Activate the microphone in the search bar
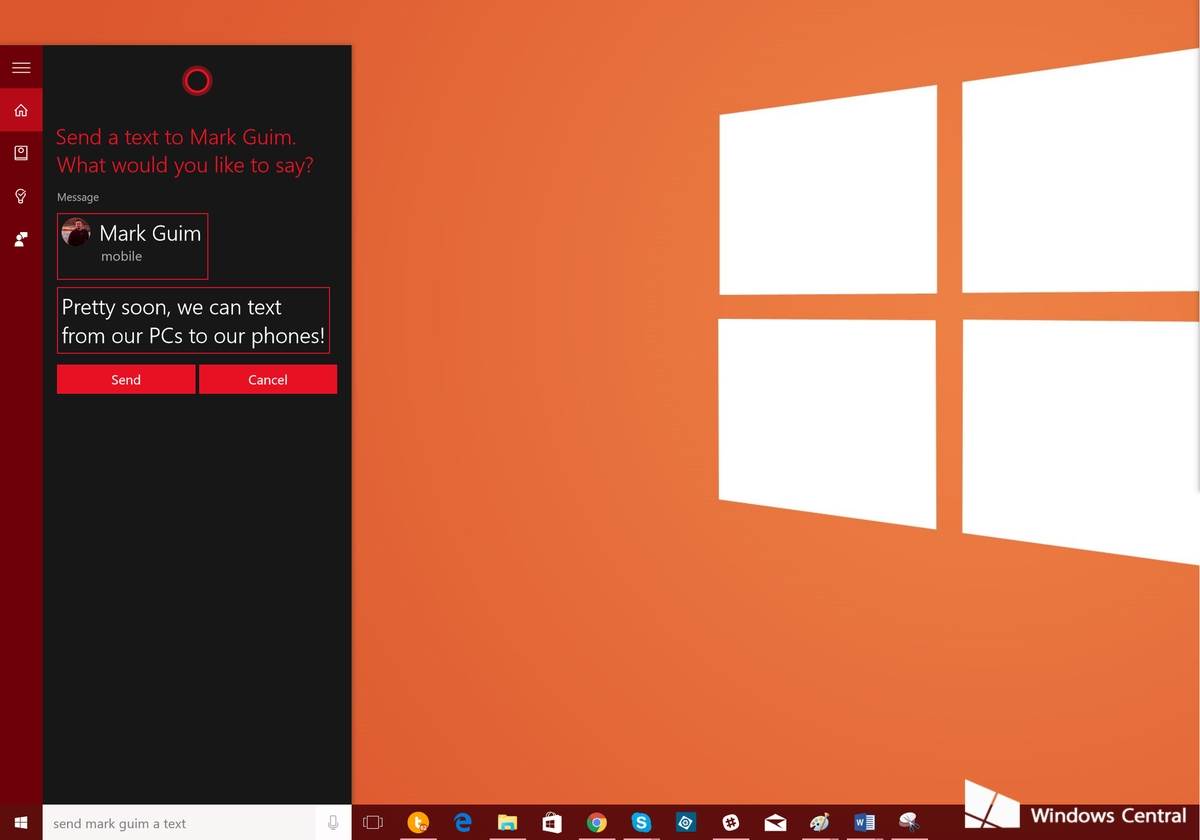Image resolution: width=1200 pixels, height=840 pixels. tap(333, 822)
